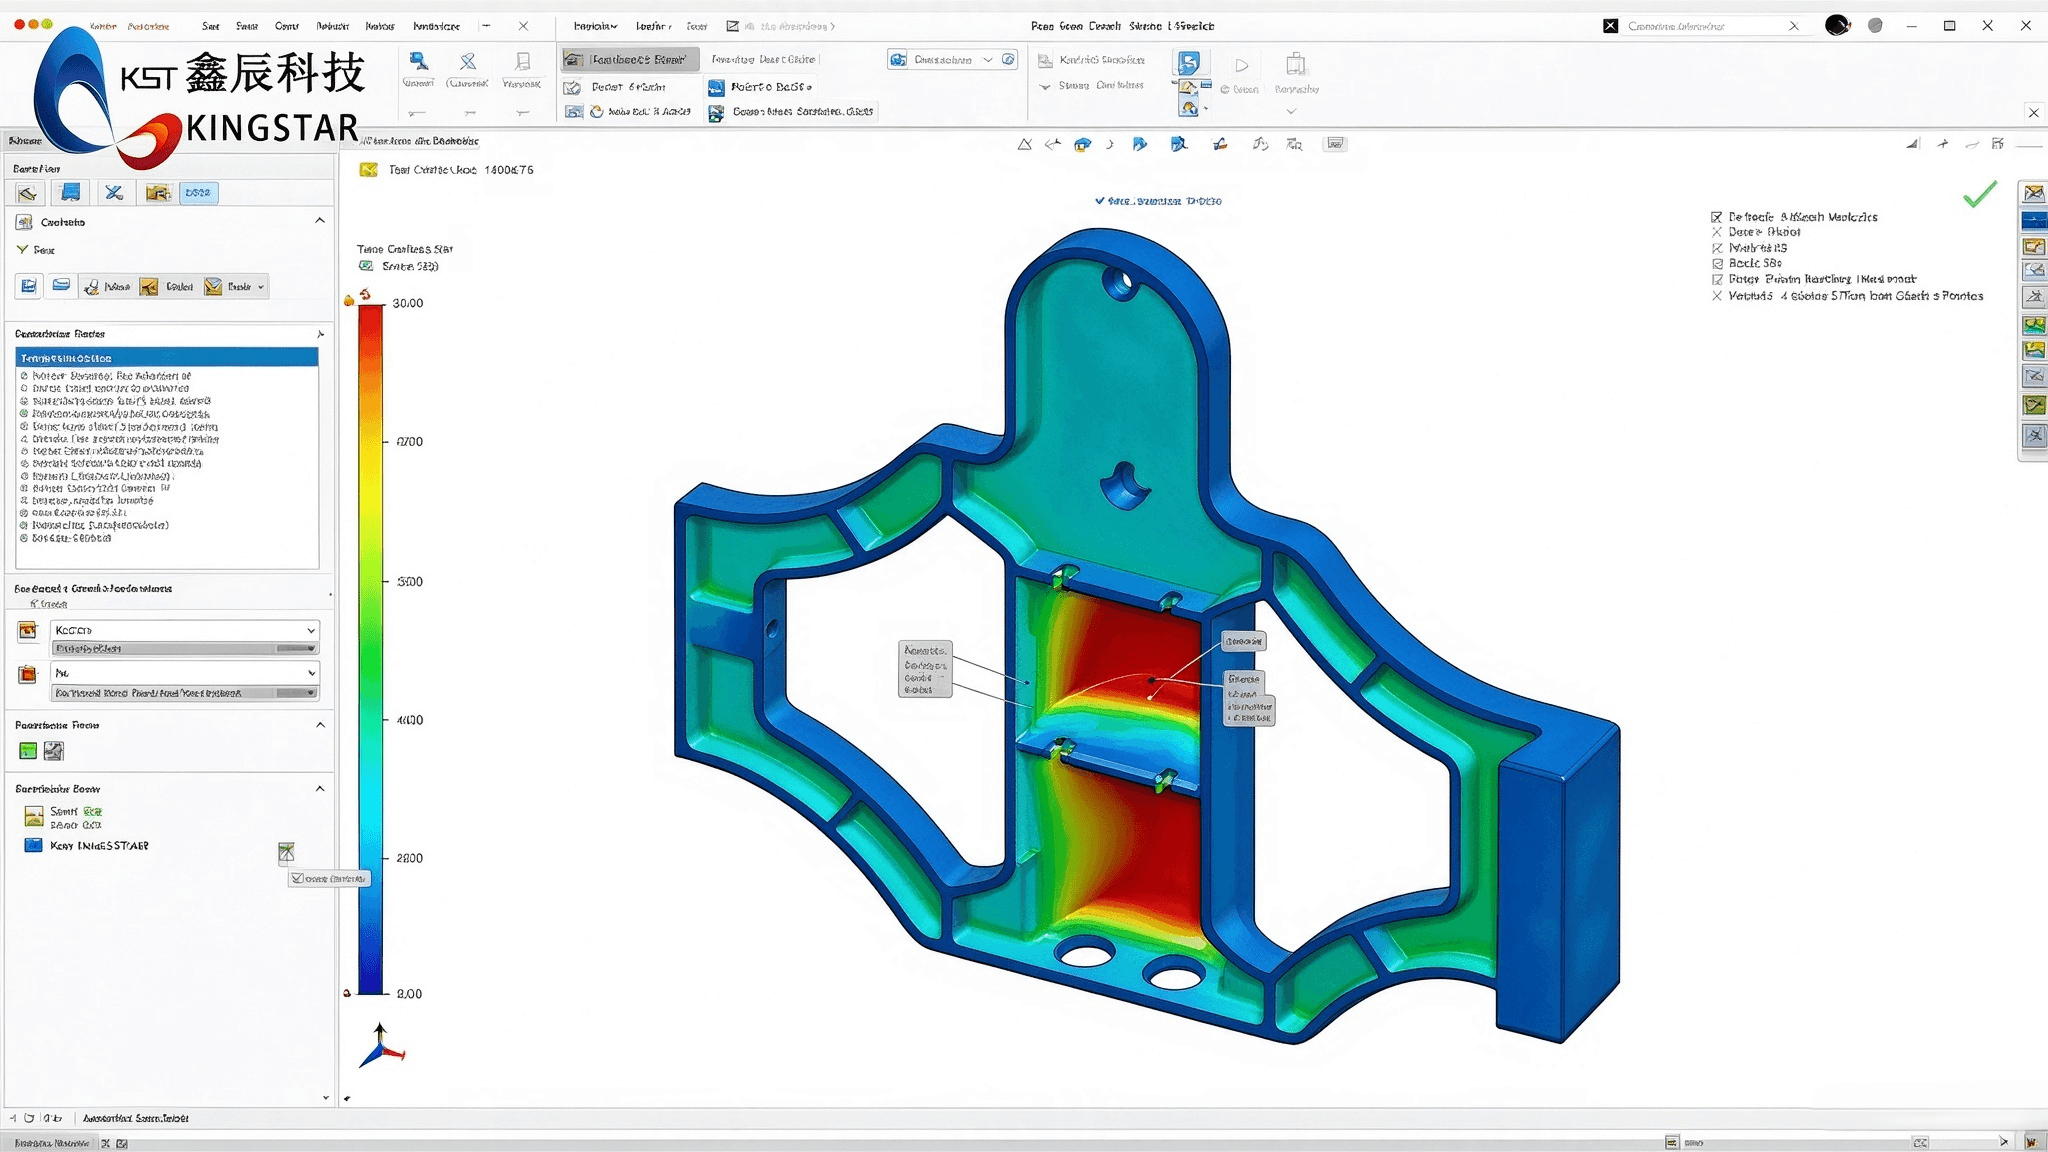
Task: Open the ribbon dropdown beside the blue cube icon
Action: click(x=988, y=60)
